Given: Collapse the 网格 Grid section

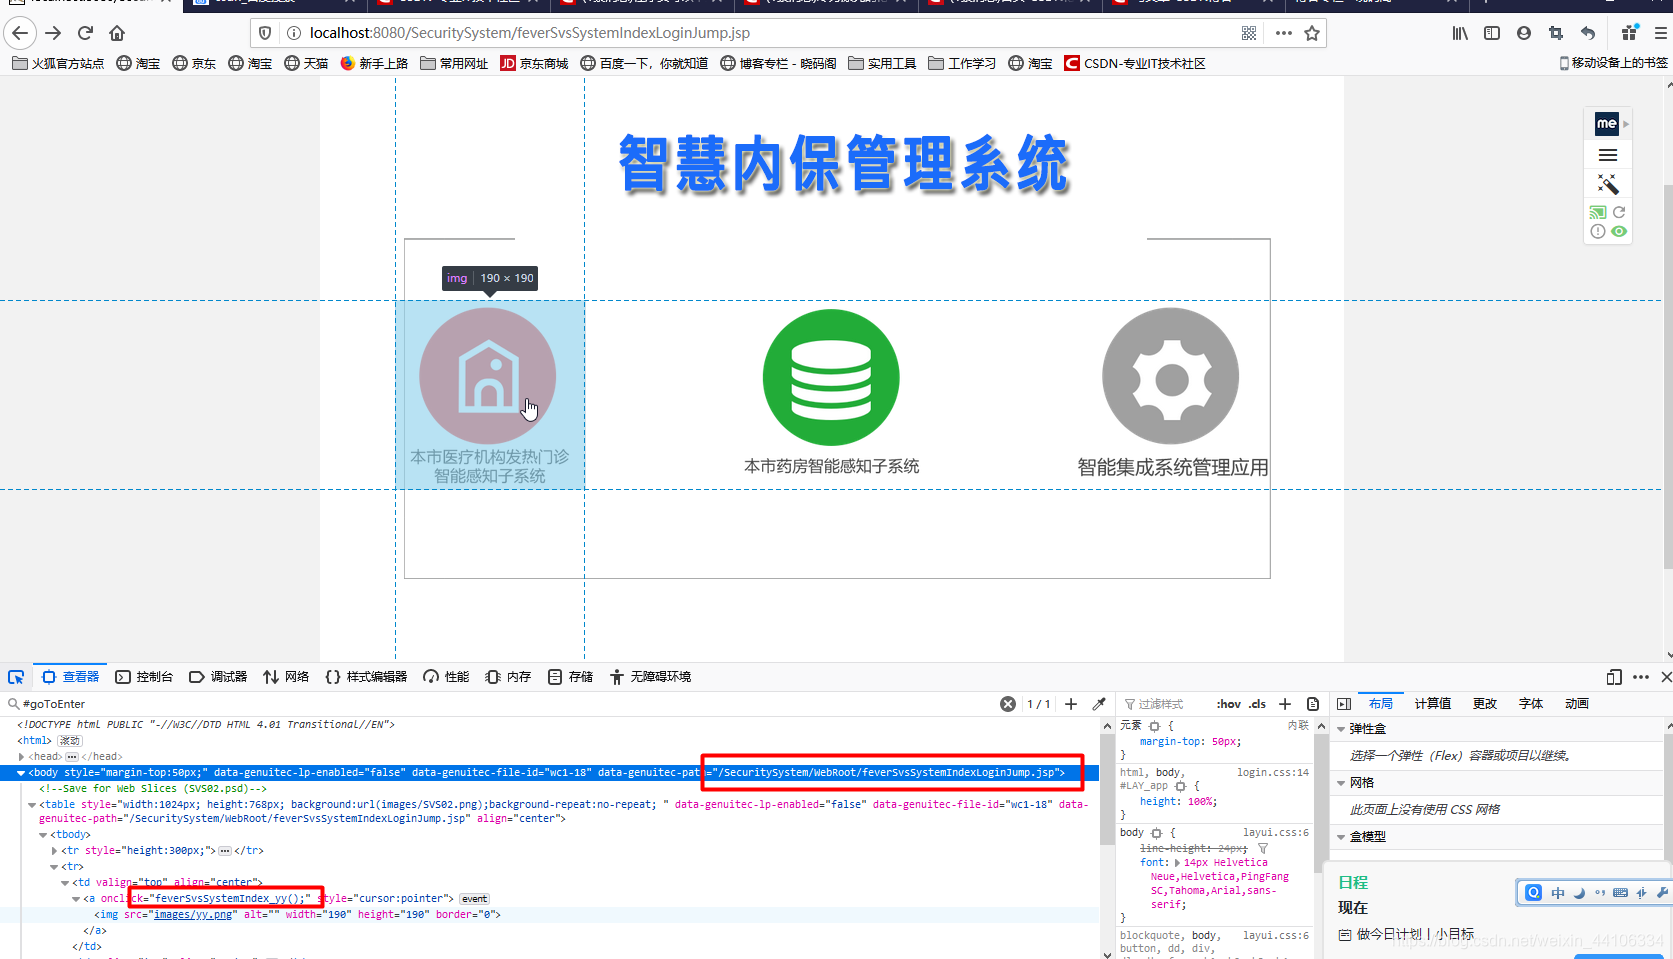Looking at the screenshot, I should 1341,783.
